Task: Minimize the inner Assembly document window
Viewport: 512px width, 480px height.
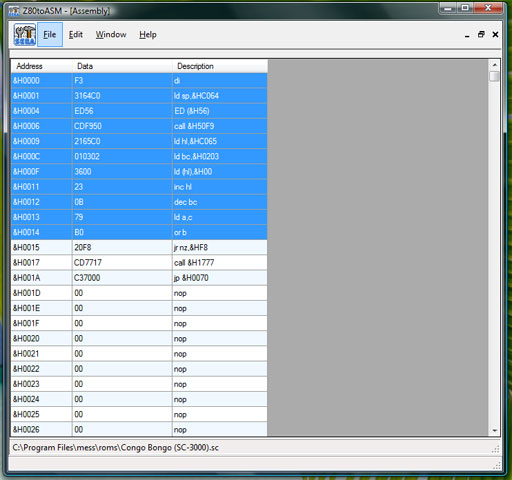Action: 467,35
